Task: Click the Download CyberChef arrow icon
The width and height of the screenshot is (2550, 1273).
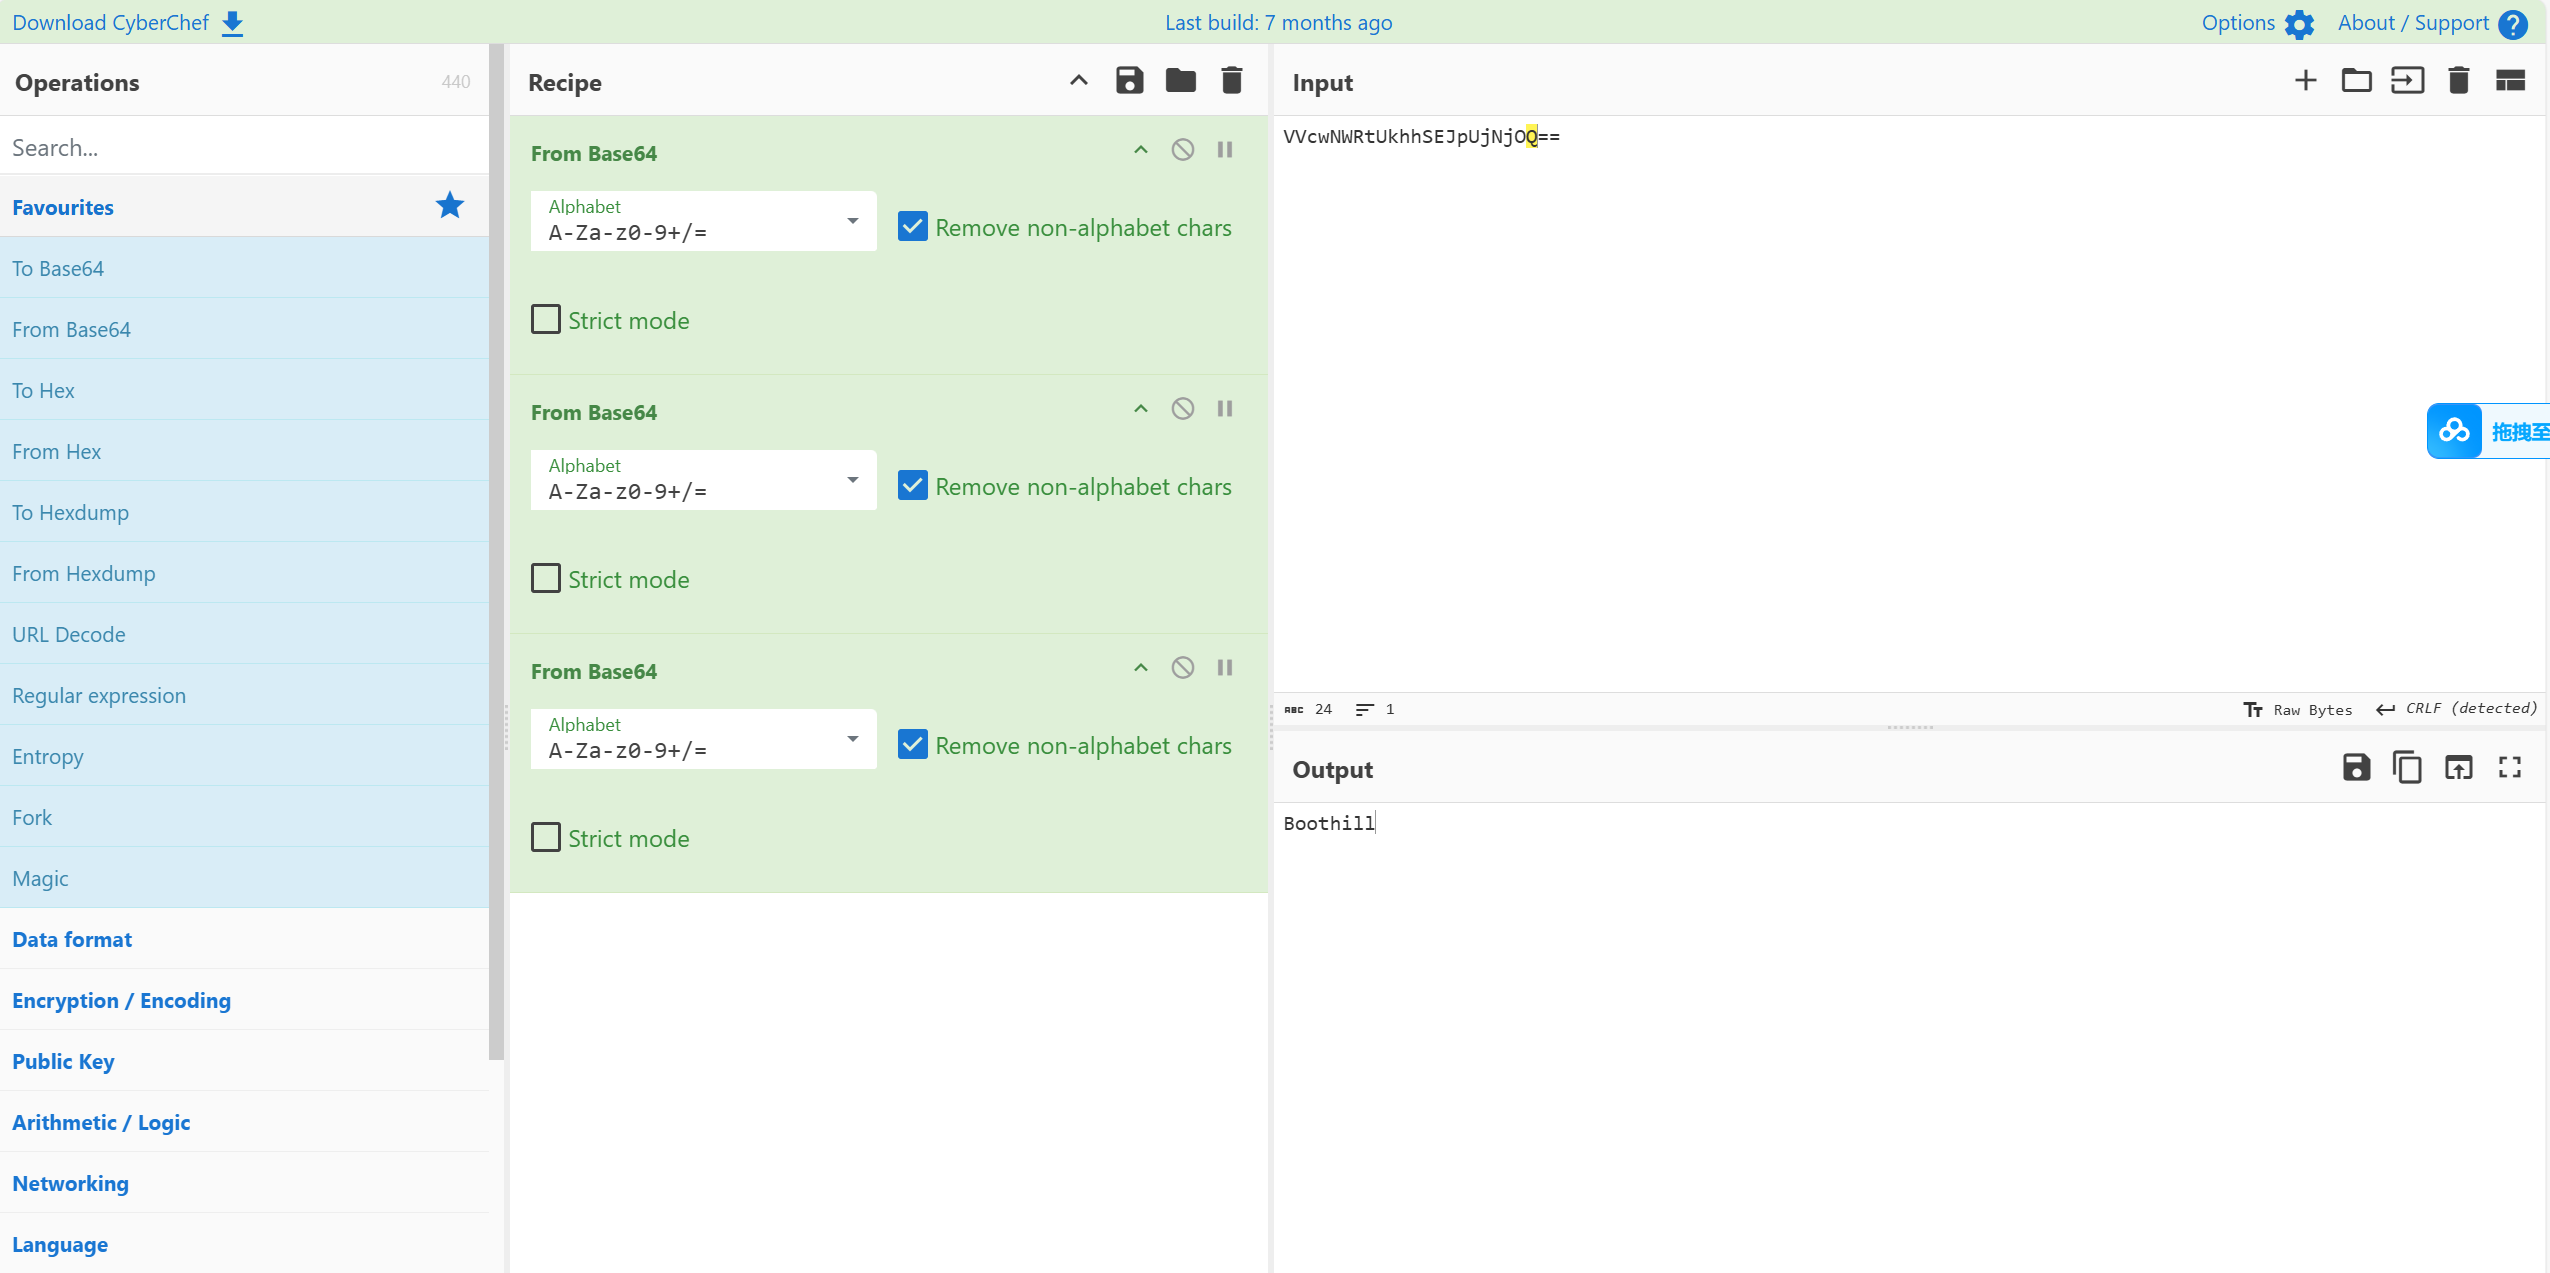Action: [x=232, y=23]
